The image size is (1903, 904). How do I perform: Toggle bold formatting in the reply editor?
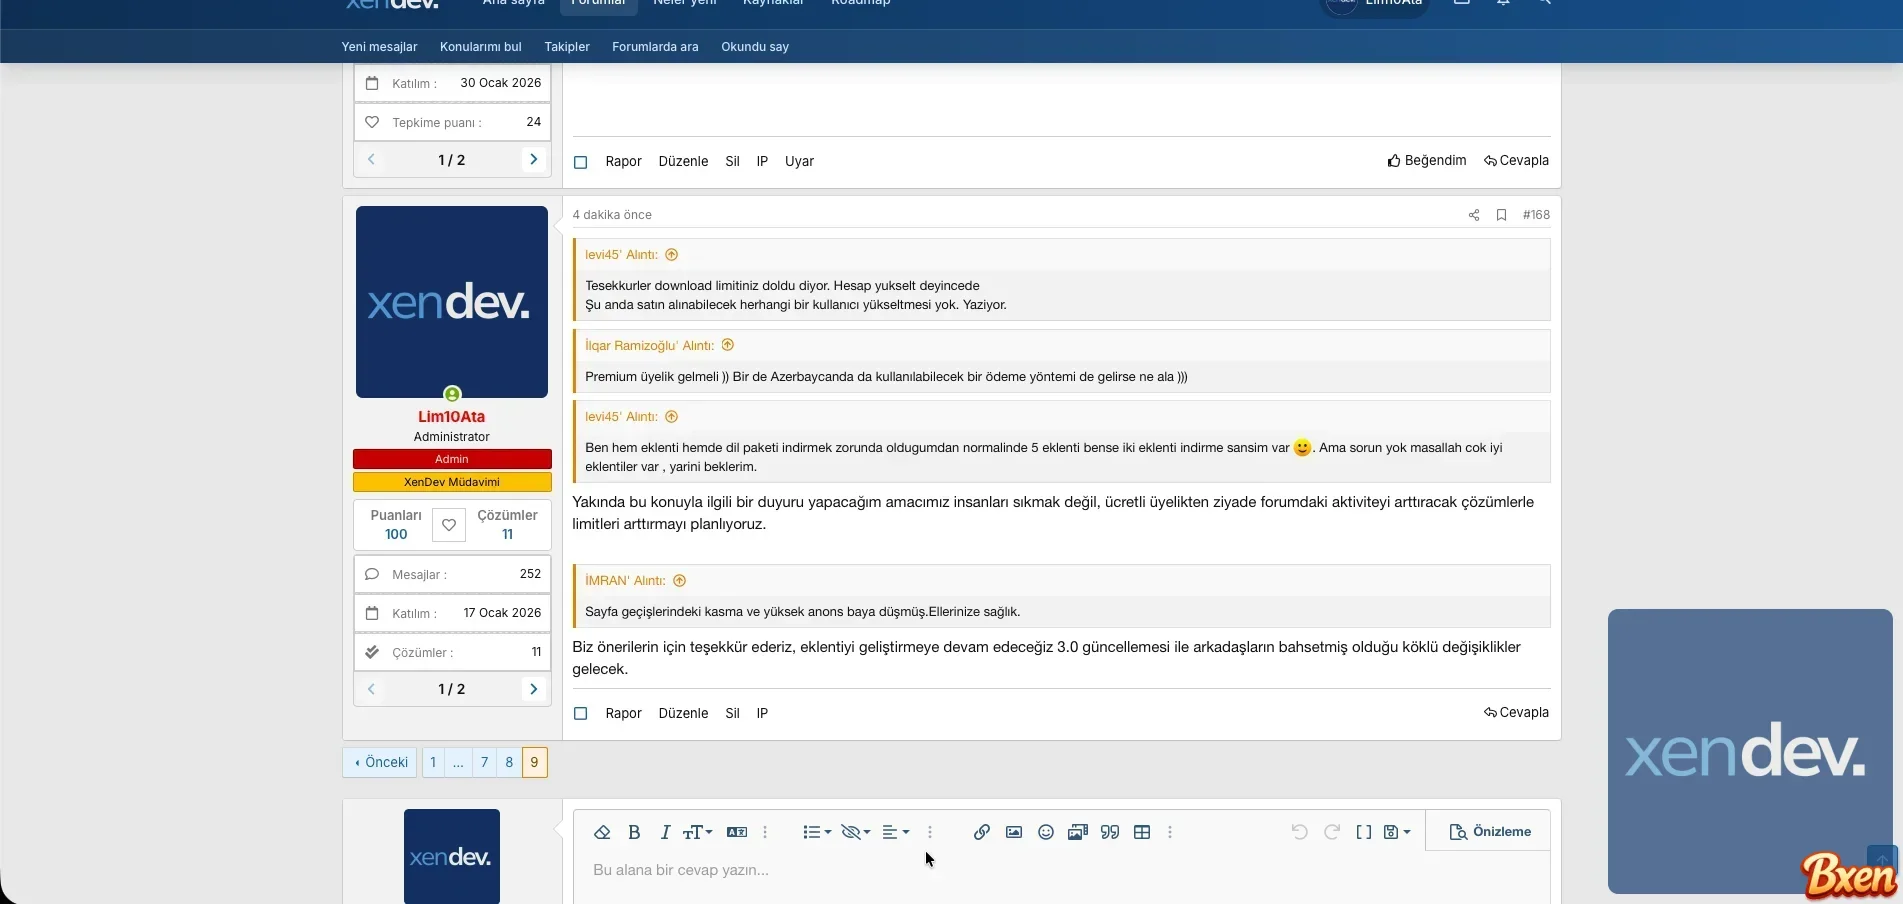point(634,832)
